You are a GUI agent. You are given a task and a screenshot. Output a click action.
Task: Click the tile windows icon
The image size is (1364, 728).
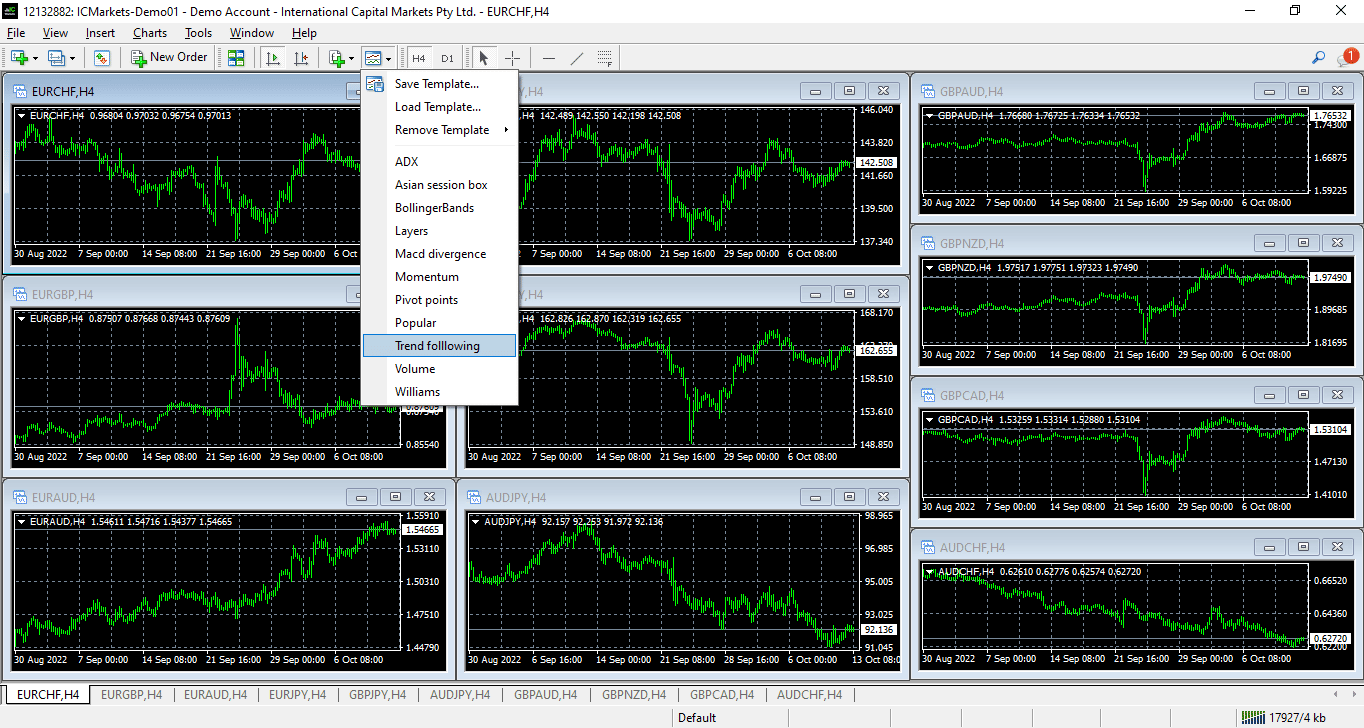236,58
